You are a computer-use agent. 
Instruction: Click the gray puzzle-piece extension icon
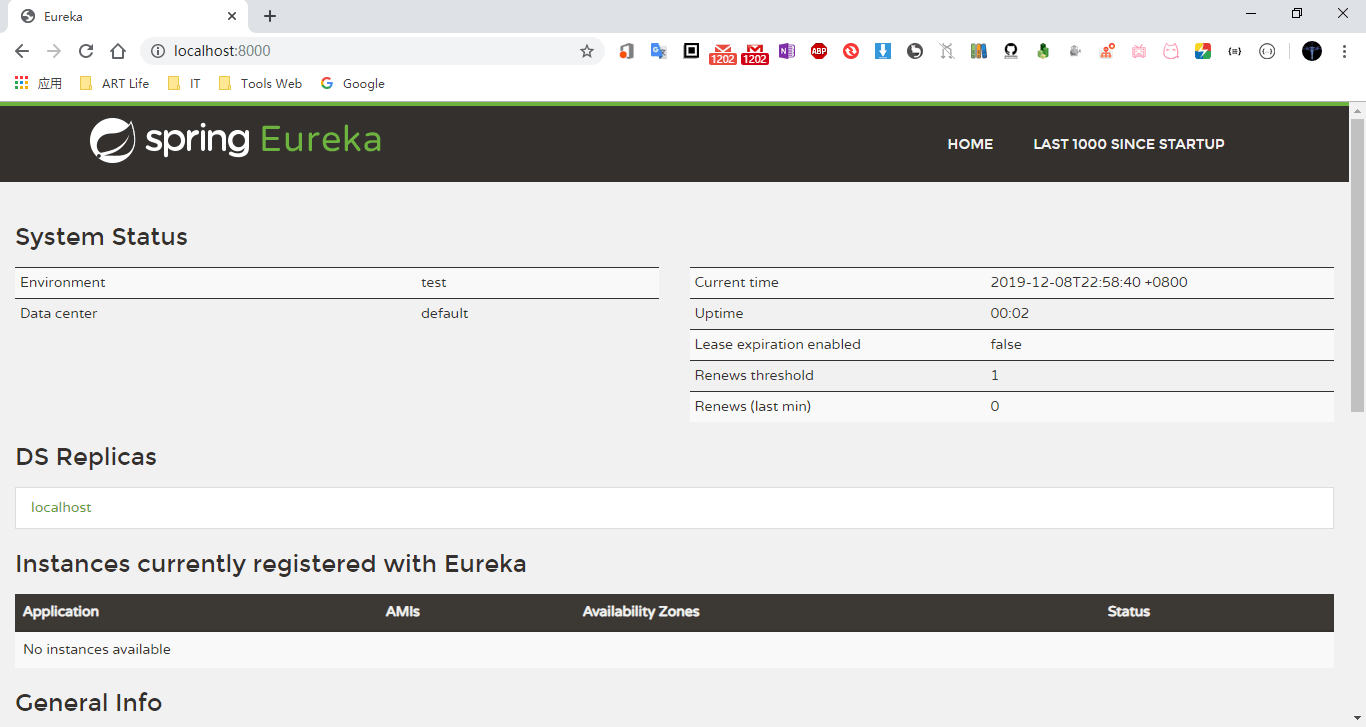point(1075,51)
